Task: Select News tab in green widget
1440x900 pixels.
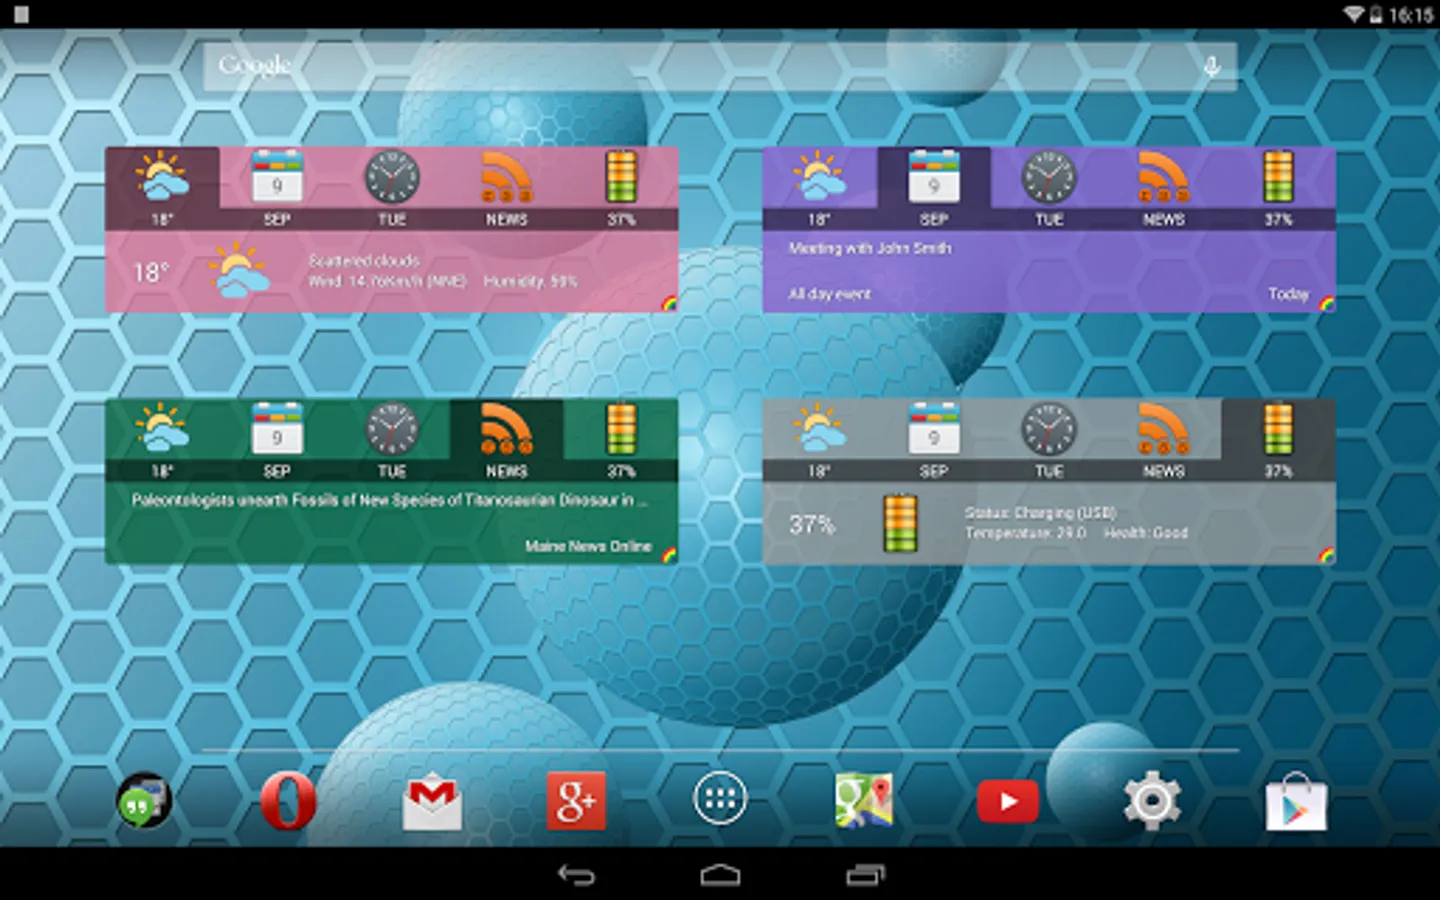Action: (506, 440)
